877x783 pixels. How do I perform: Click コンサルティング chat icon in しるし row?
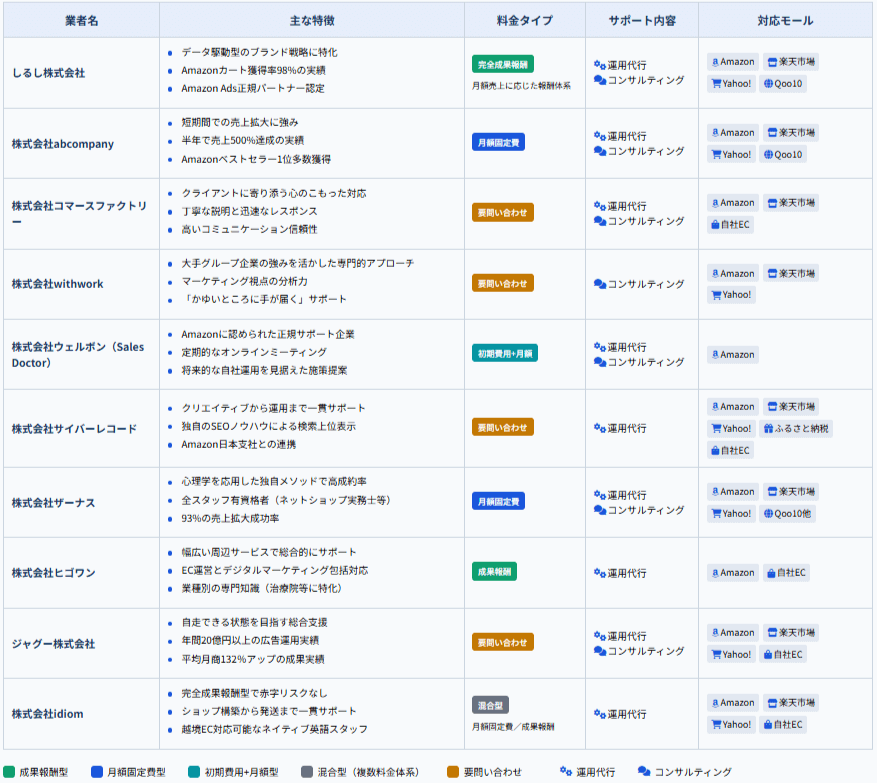tap(600, 80)
